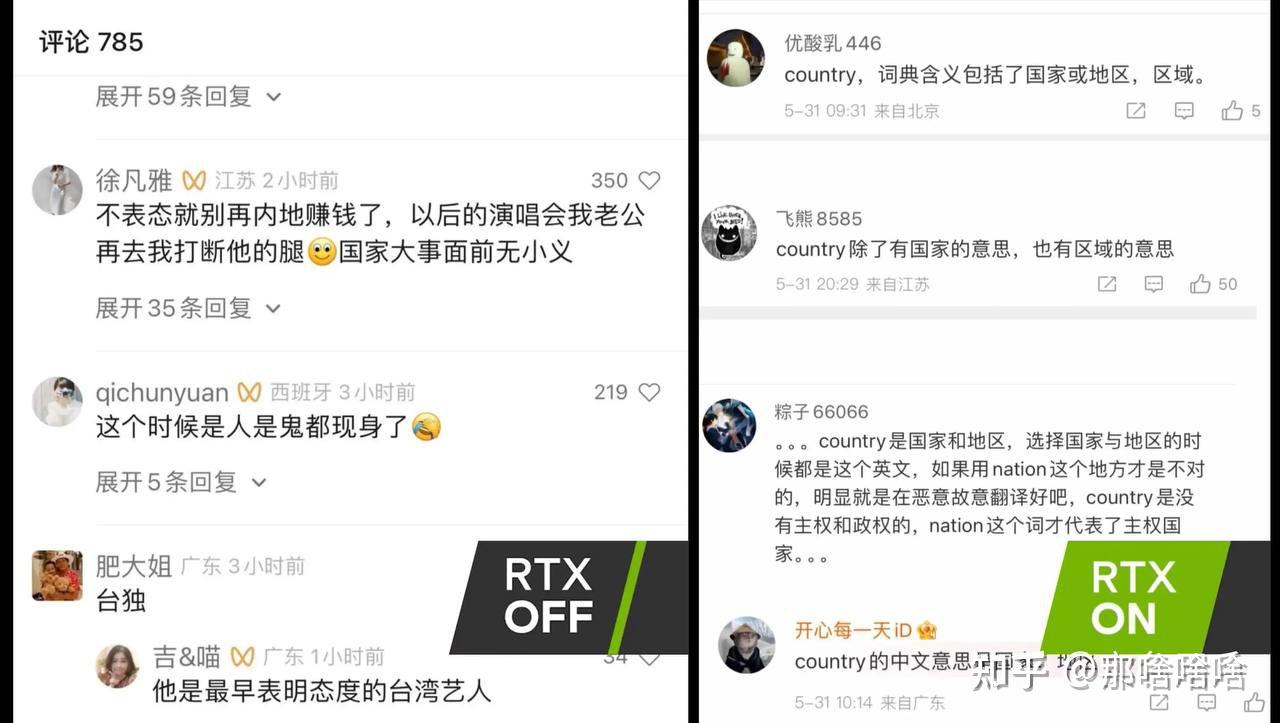Open 粽子66066's username link
The image size is (1280, 723).
pos(821,412)
